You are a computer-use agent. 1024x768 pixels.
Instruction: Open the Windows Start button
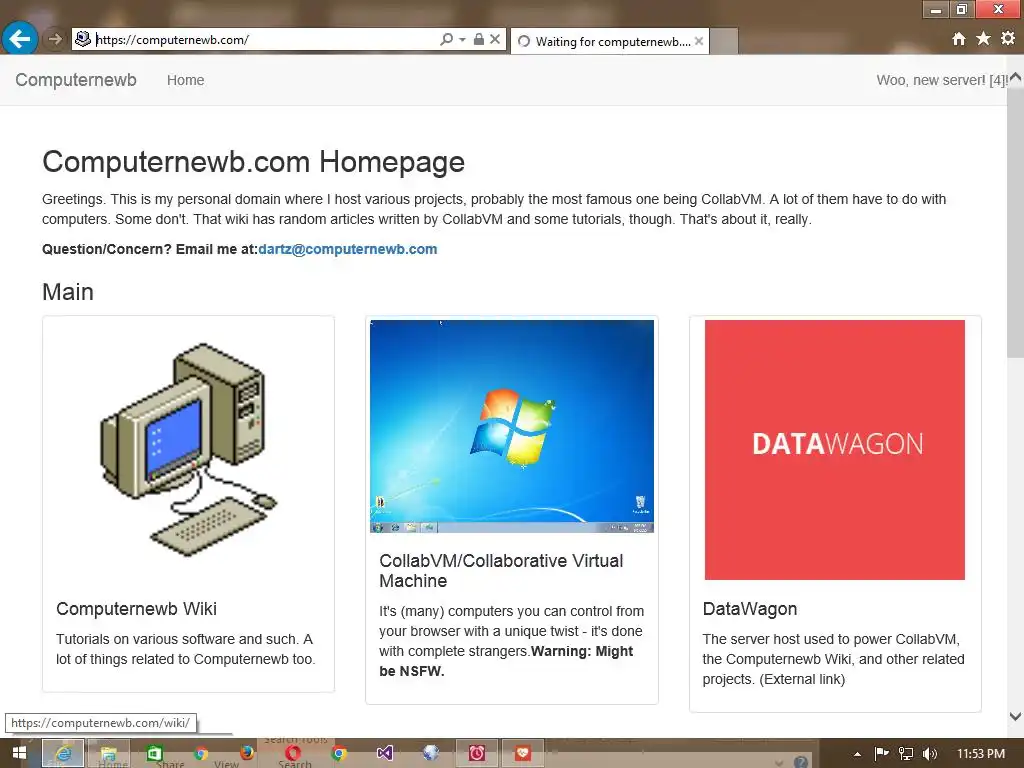pos(20,753)
